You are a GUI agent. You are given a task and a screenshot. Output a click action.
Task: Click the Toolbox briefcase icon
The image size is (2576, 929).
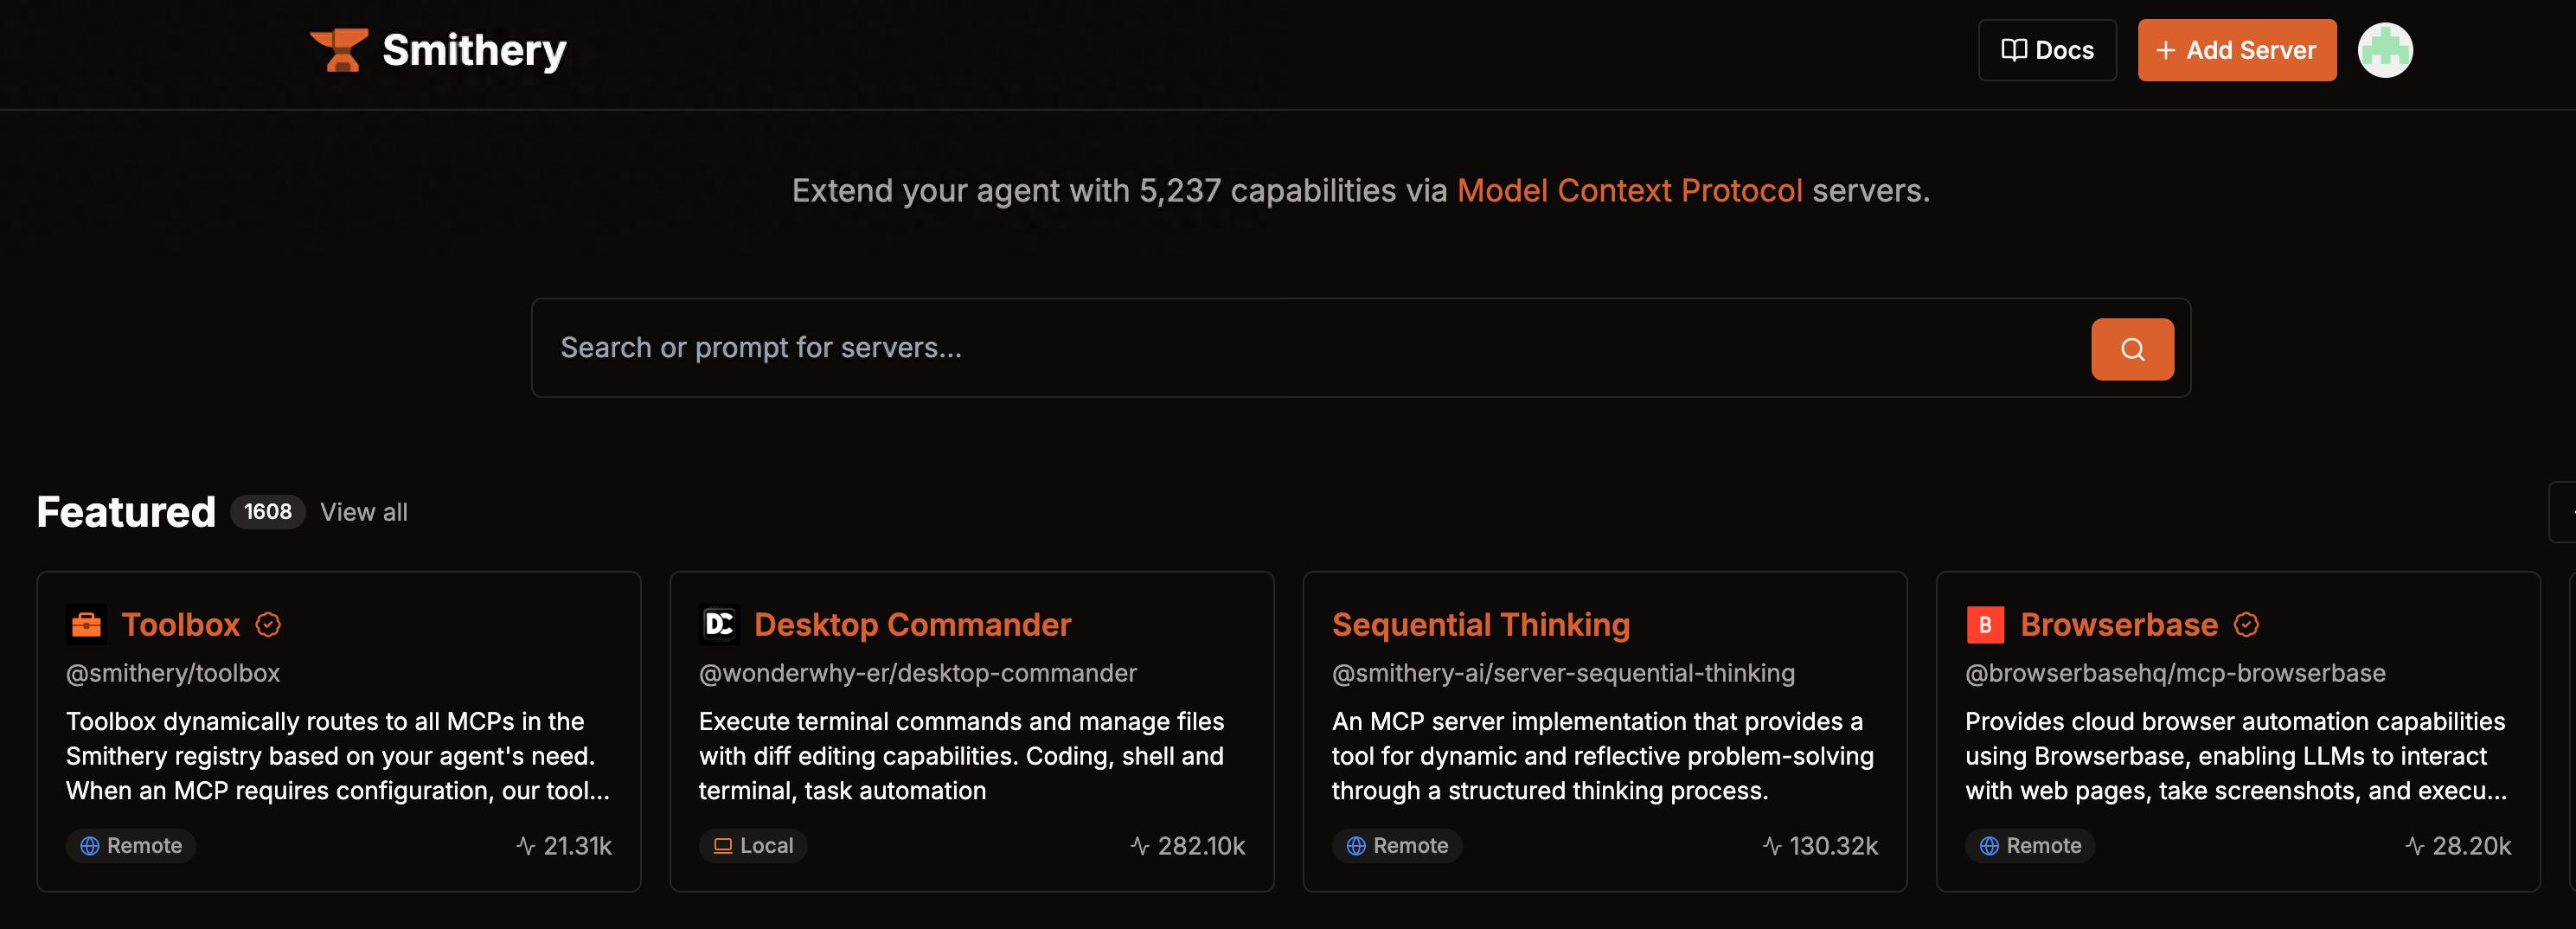point(86,625)
